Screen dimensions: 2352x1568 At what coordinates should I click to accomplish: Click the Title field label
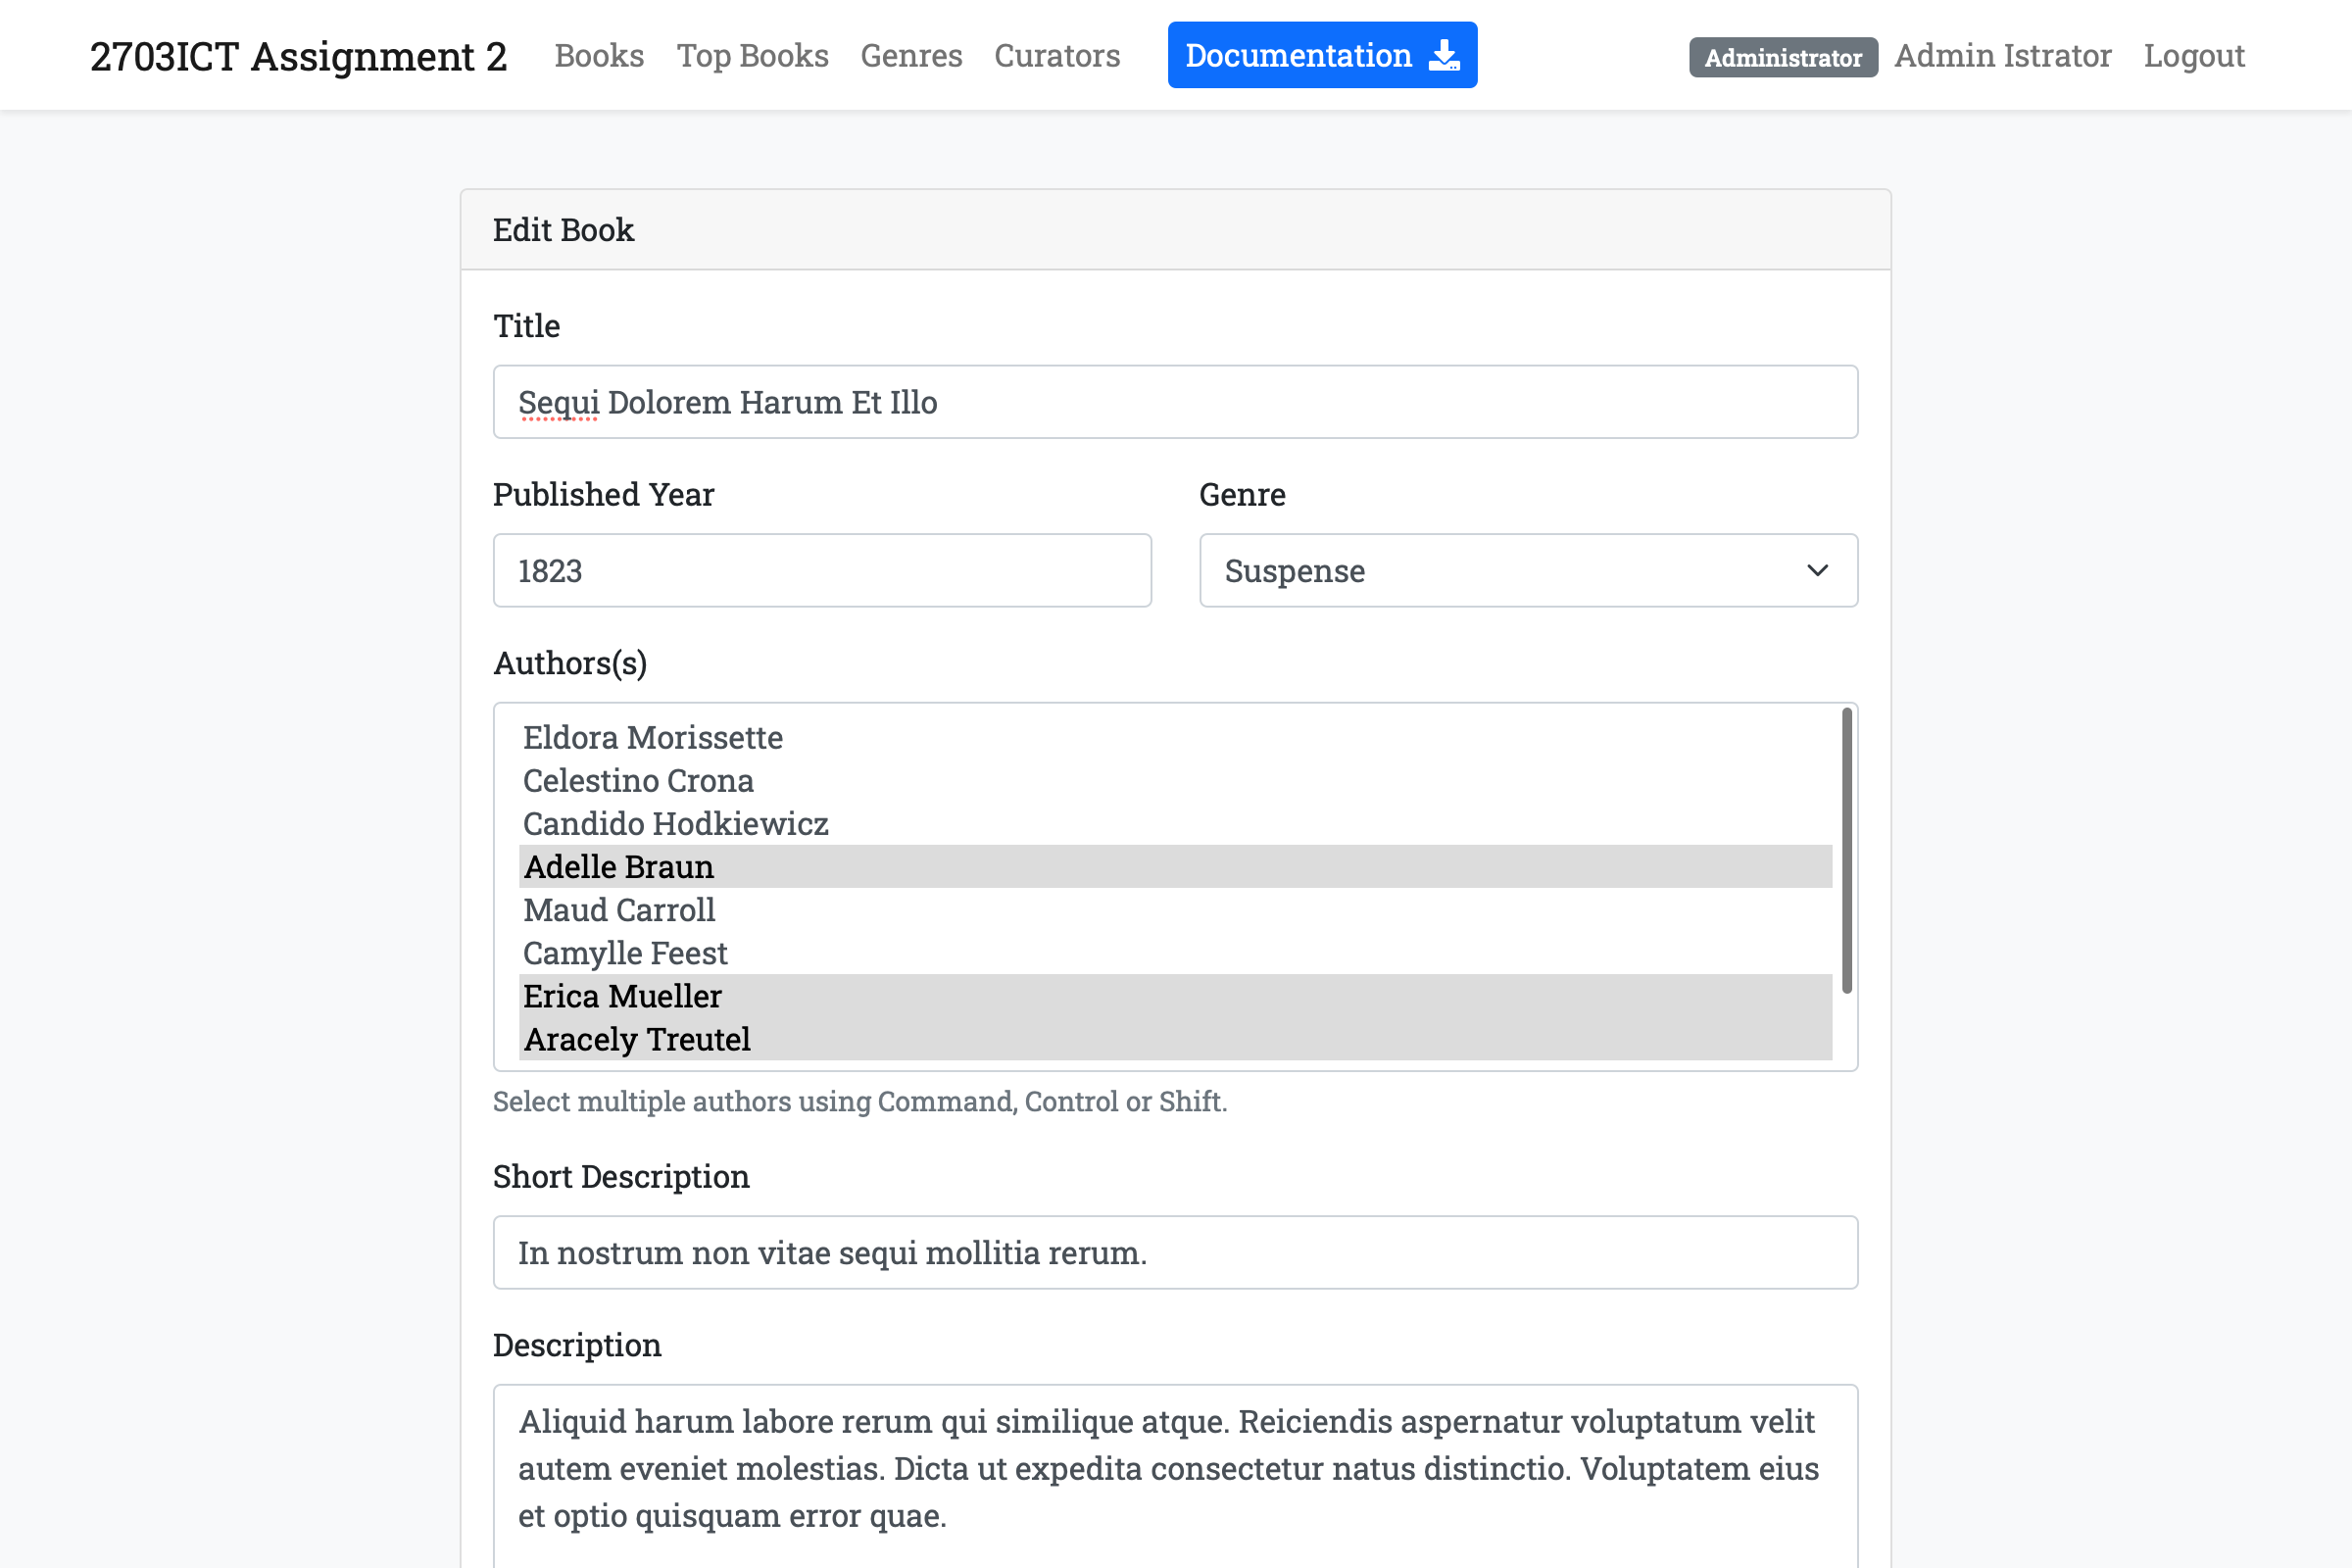526,326
